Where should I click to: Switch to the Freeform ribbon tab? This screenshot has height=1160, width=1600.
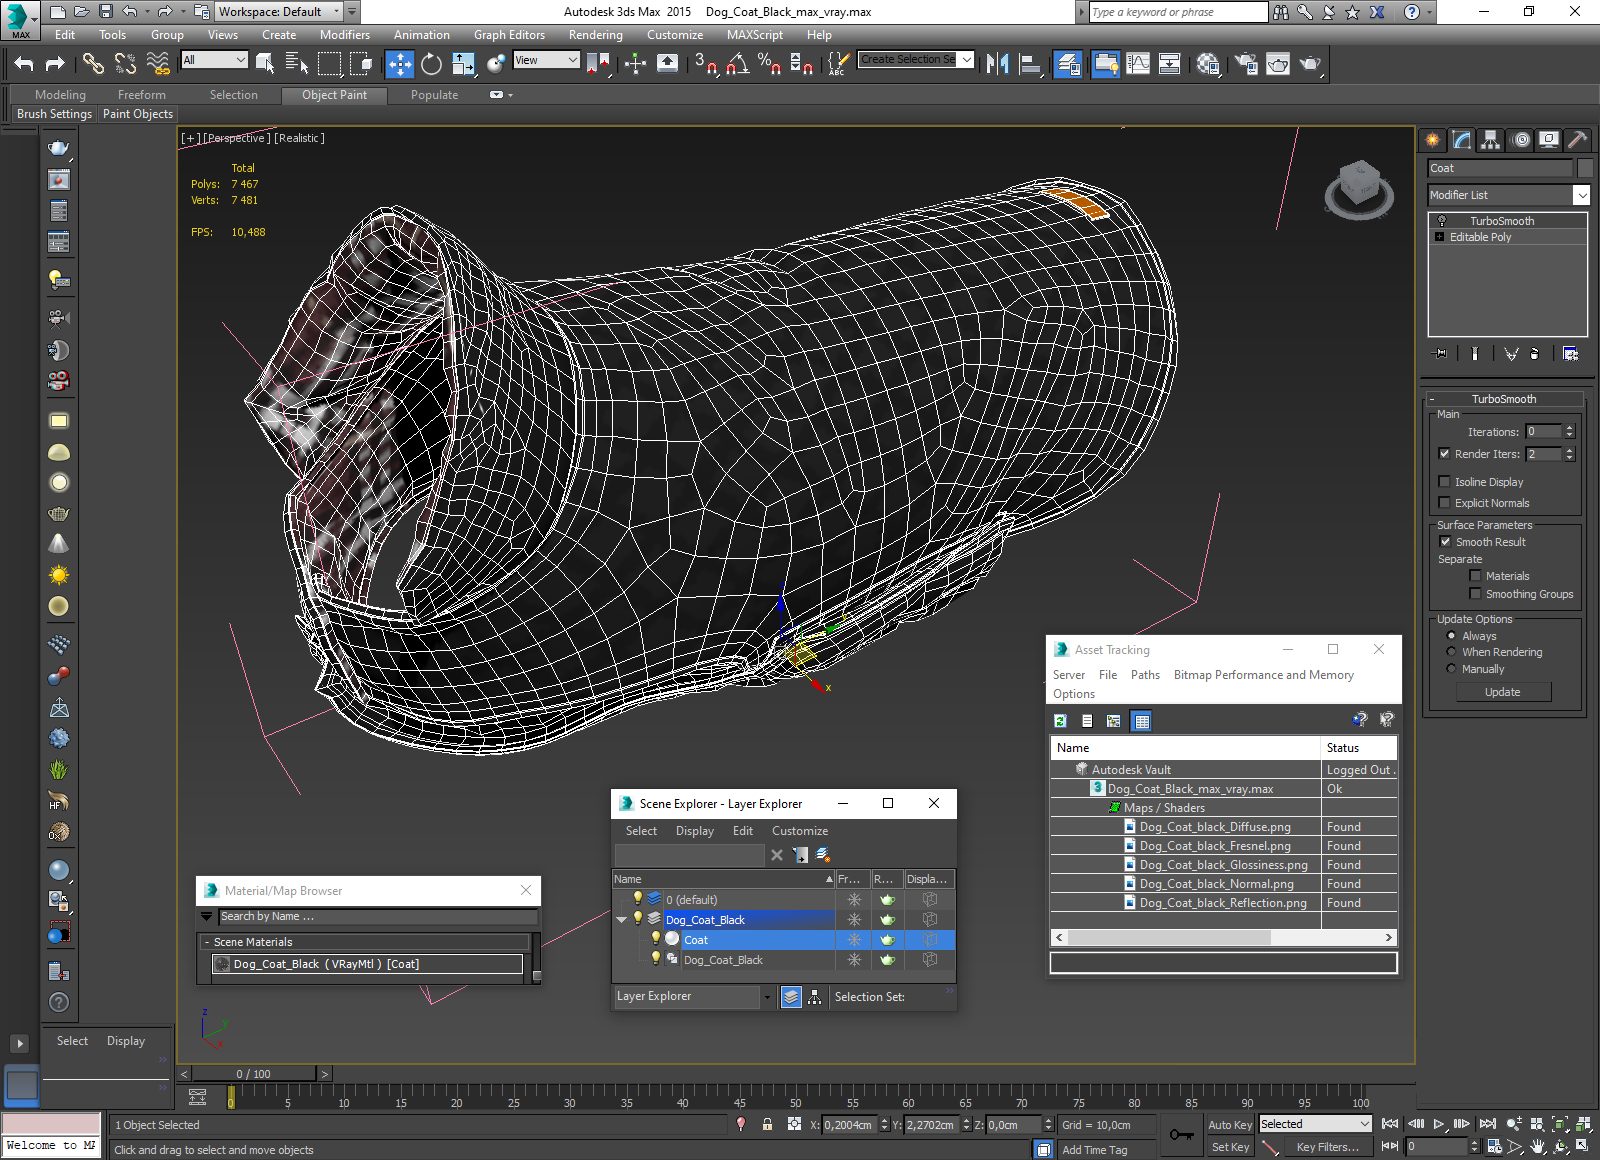click(x=142, y=95)
